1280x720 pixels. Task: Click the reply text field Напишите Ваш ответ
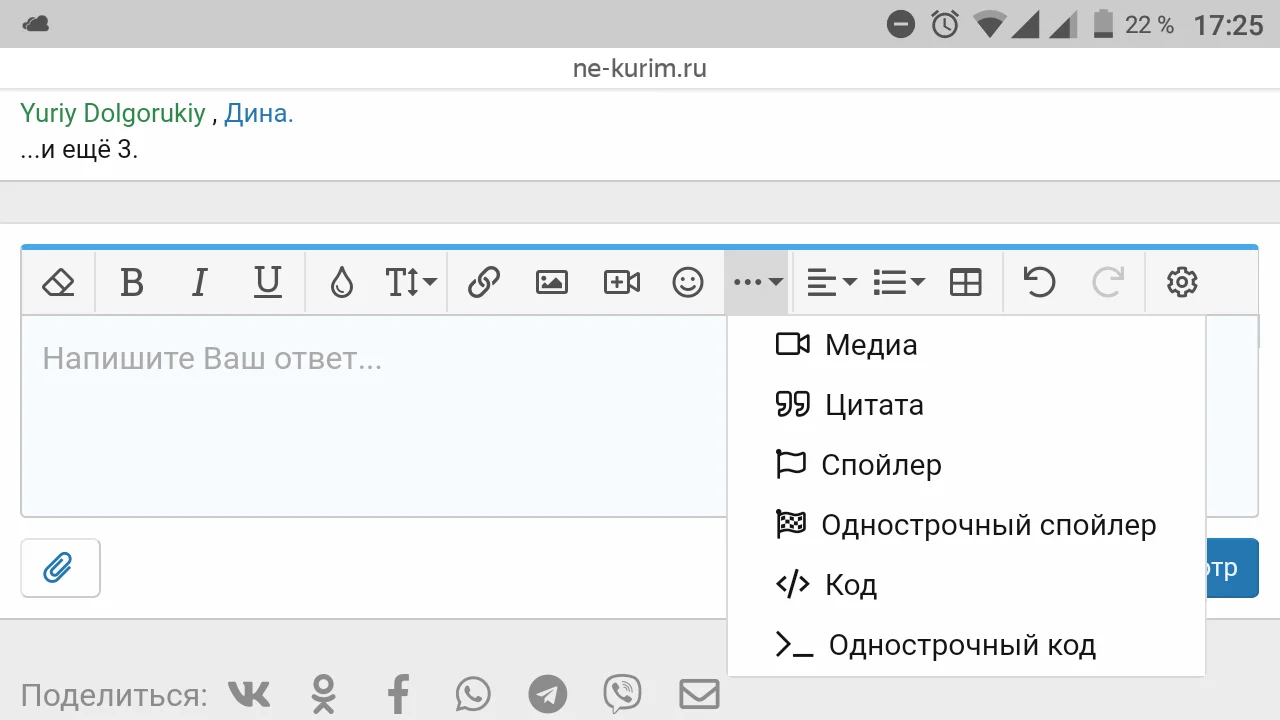click(370, 420)
